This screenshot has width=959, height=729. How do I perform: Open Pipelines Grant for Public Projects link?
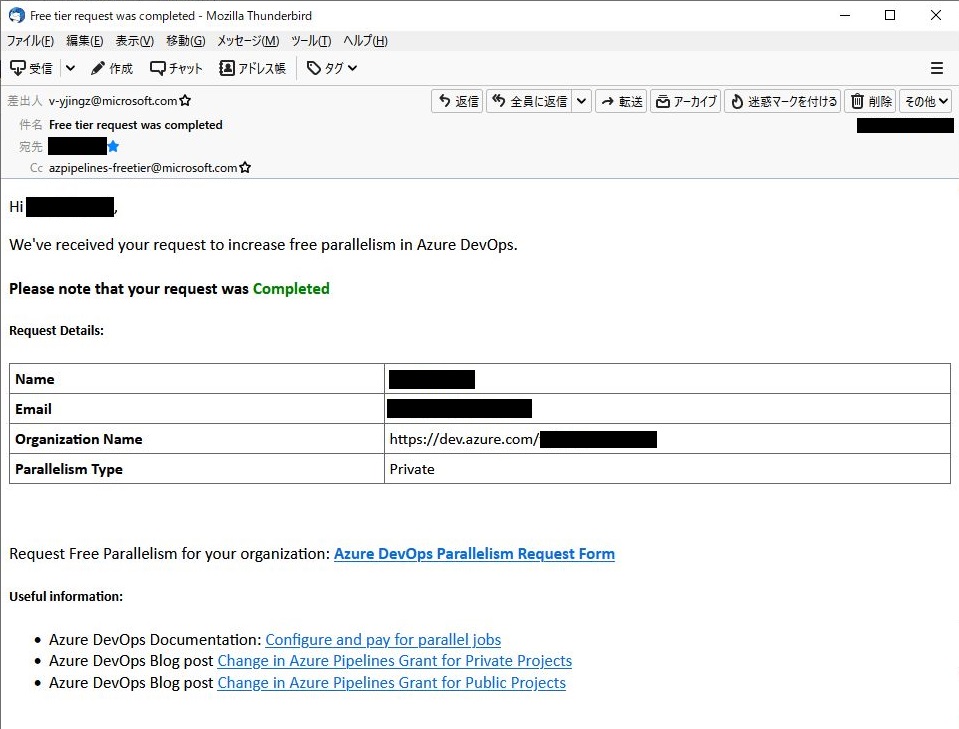391,683
